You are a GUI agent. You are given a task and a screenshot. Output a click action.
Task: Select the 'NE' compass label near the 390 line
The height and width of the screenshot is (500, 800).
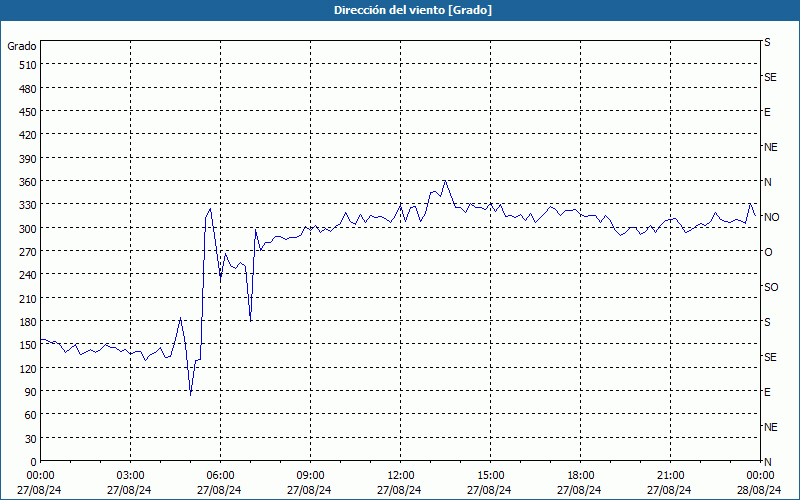pyautogui.click(x=770, y=147)
